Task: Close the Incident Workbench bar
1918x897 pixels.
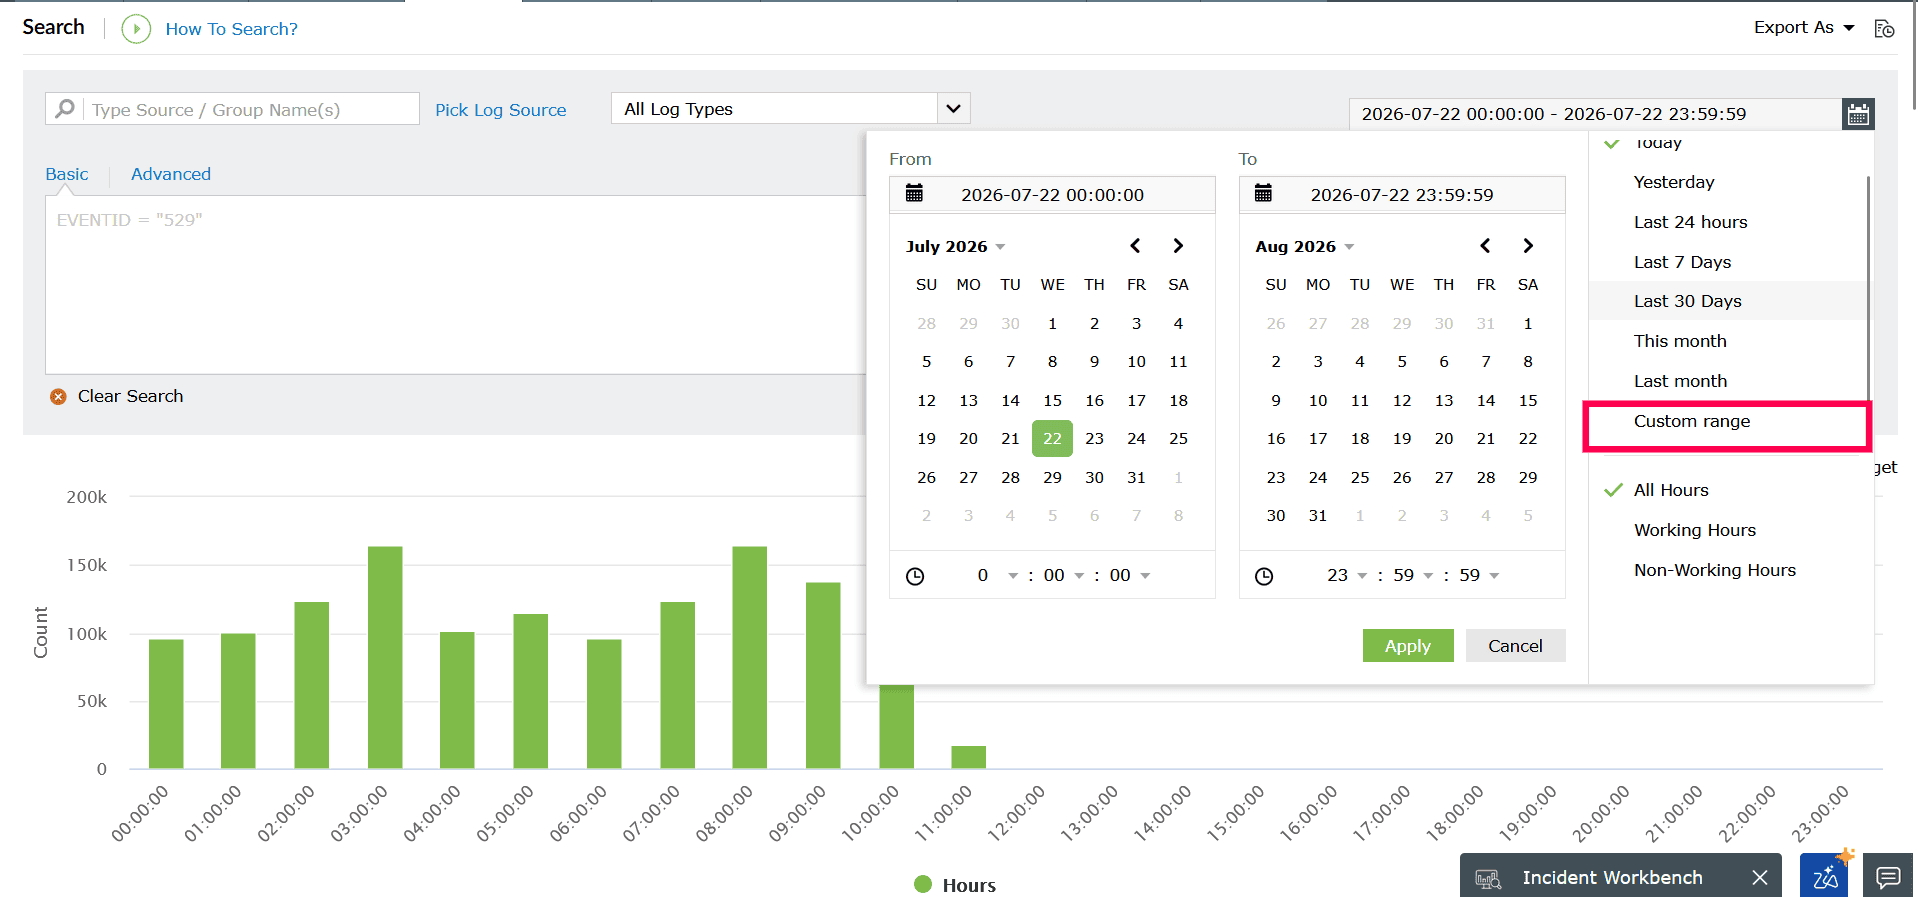Action: 1760,877
